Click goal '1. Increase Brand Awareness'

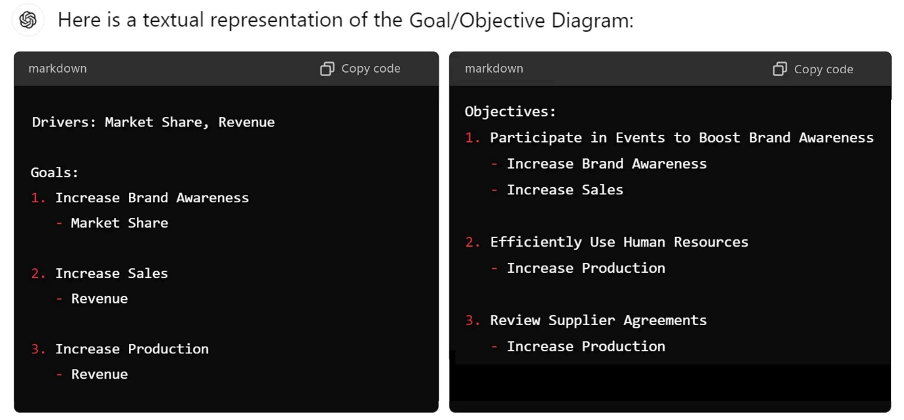pyautogui.click(x=140, y=198)
